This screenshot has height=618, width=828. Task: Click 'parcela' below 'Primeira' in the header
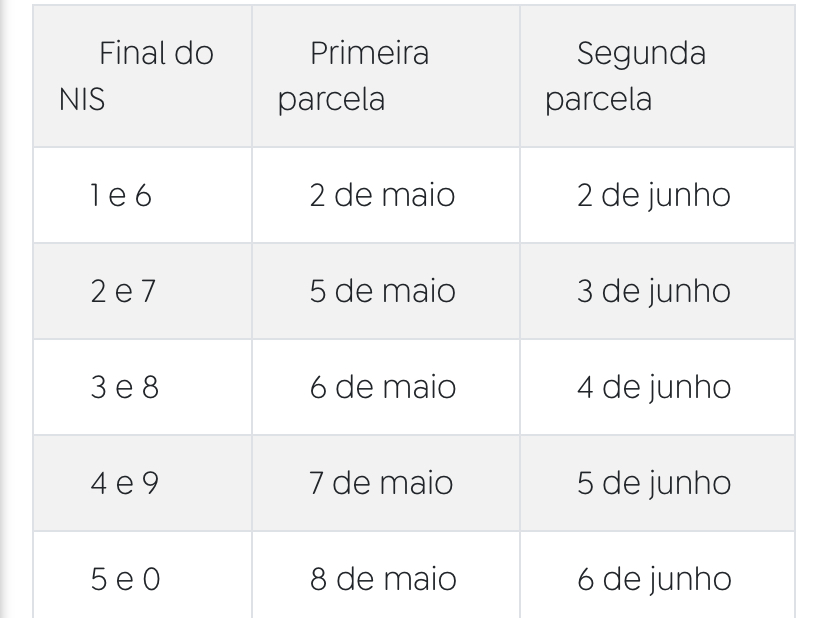pos(331,101)
